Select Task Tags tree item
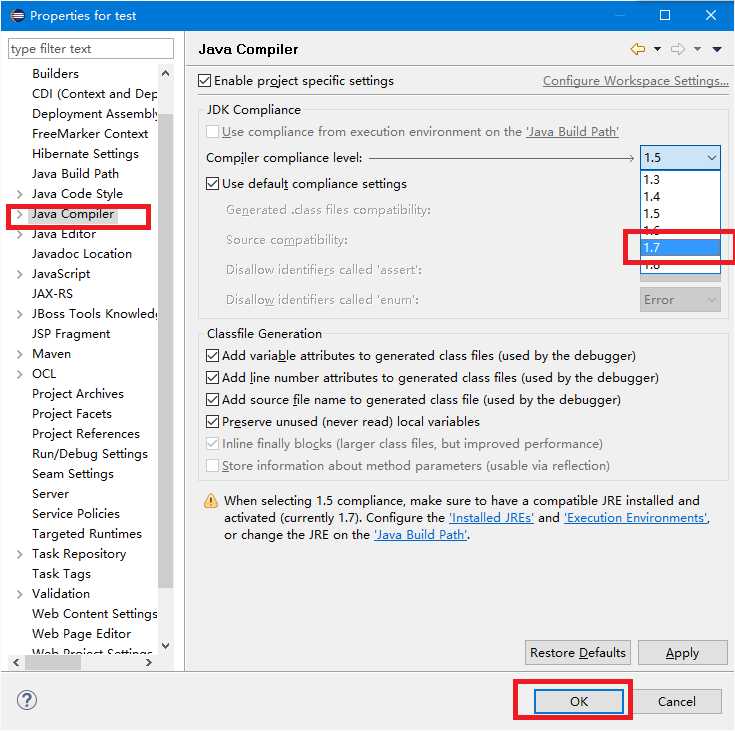This screenshot has width=735, height=731. pyautogui.click(x=61, y=574)
